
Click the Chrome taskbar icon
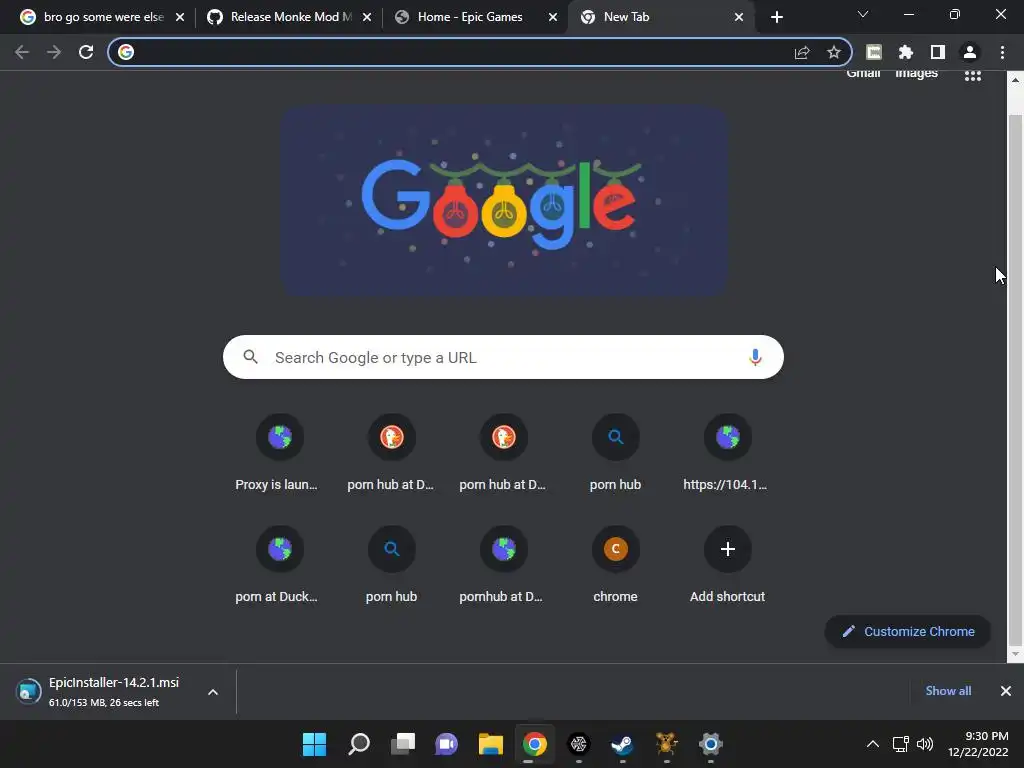pos(534,744)
